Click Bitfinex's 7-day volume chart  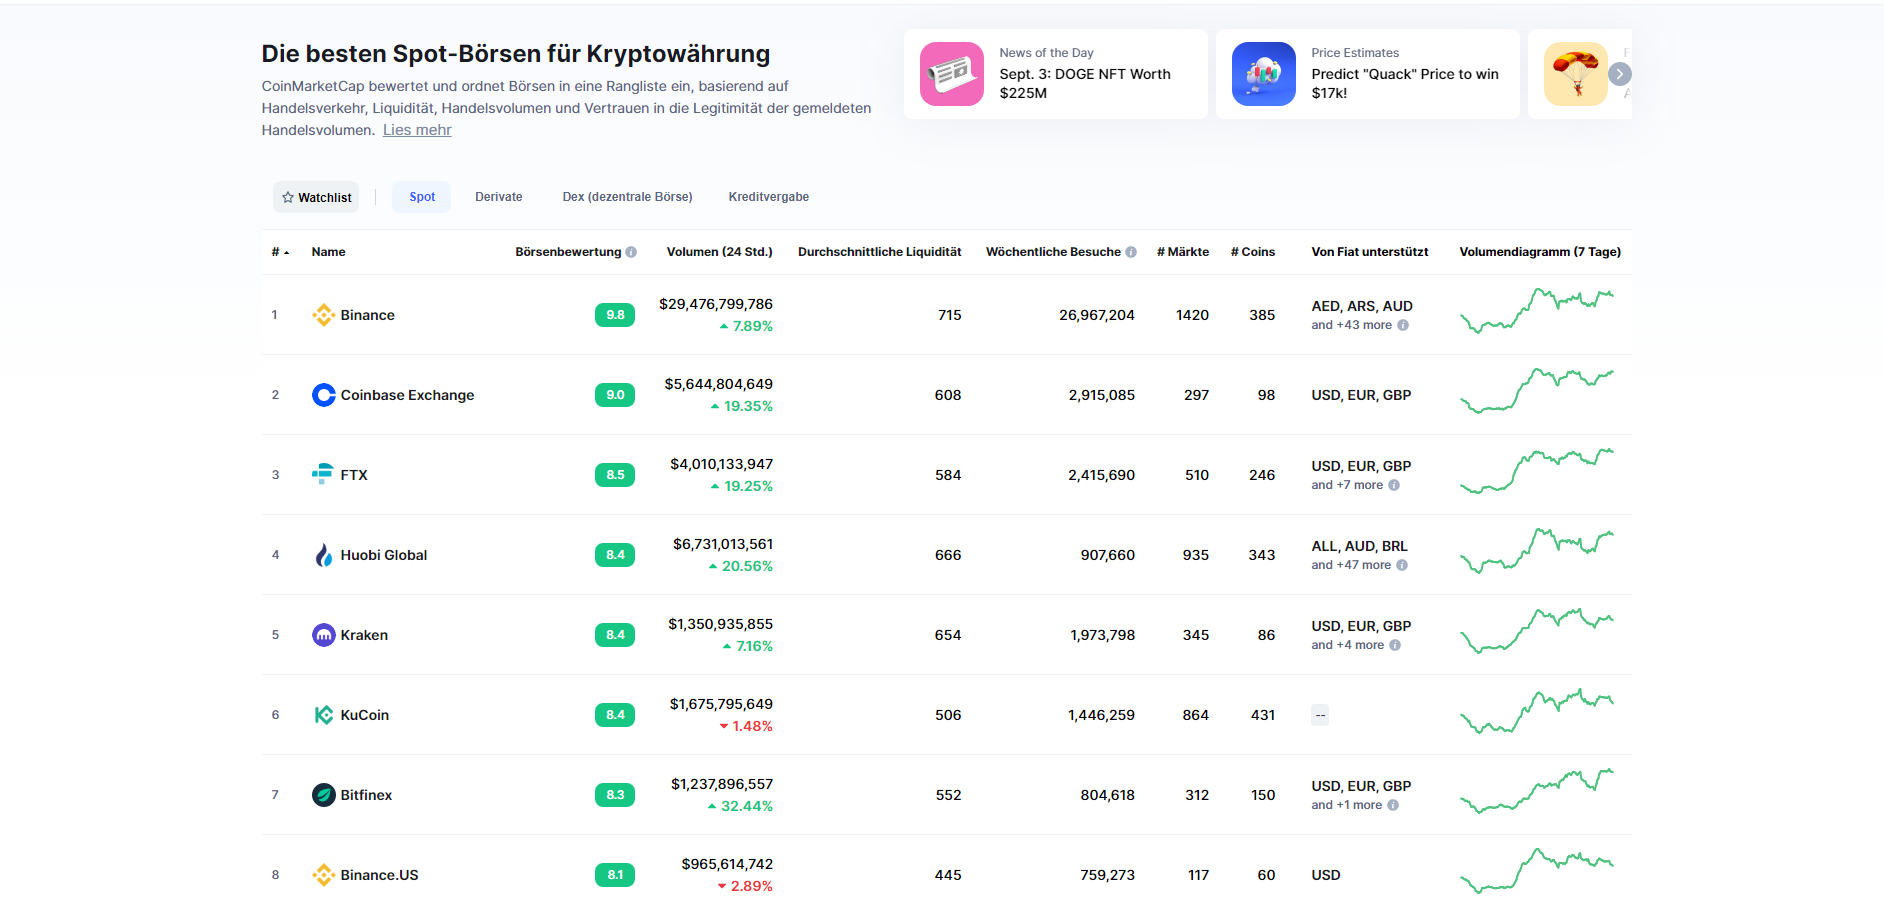tap(1537, 791)
